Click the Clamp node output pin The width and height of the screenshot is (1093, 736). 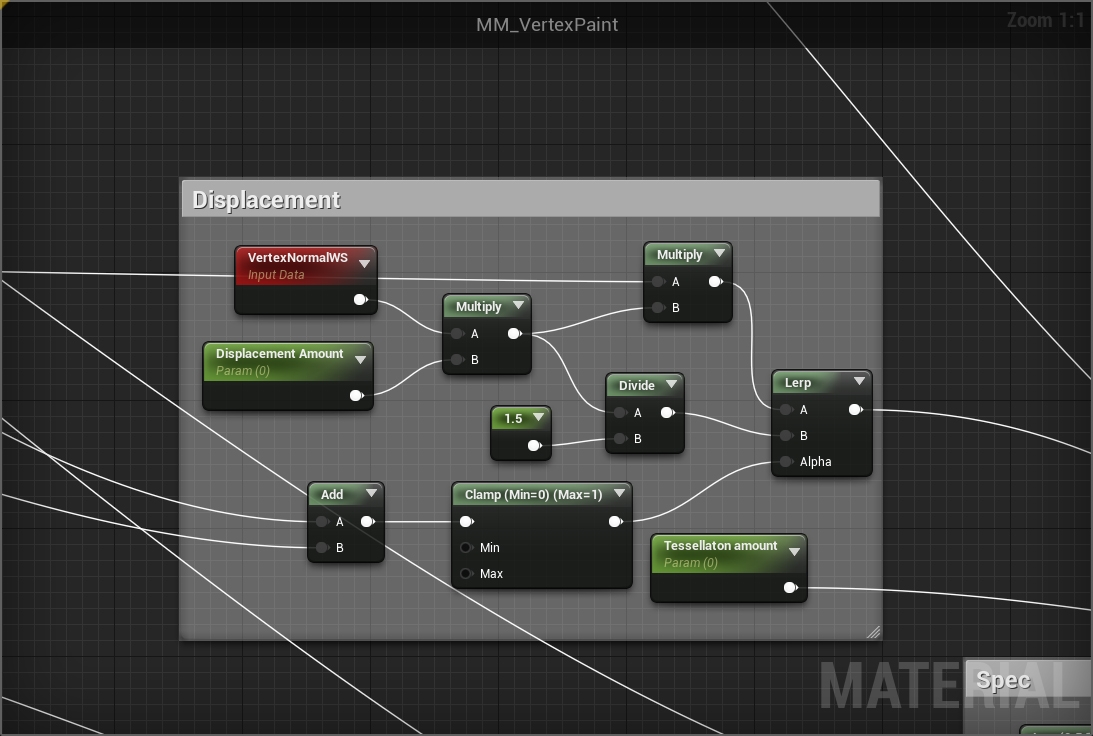click(x=616, y=521)
